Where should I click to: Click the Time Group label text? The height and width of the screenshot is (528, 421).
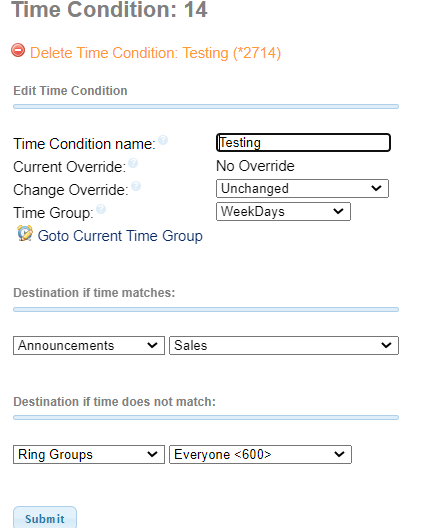[x=53, y=213]
